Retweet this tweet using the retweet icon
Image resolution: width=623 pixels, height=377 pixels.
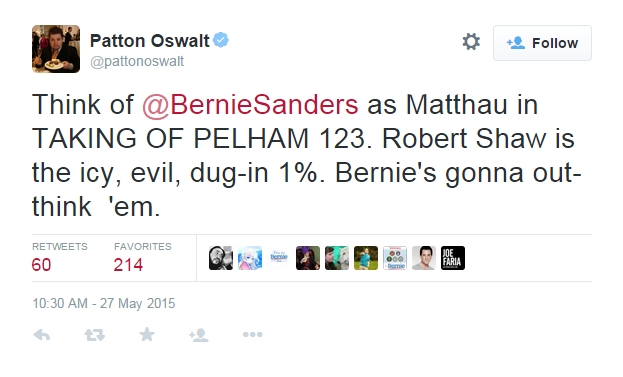(95, 335)
